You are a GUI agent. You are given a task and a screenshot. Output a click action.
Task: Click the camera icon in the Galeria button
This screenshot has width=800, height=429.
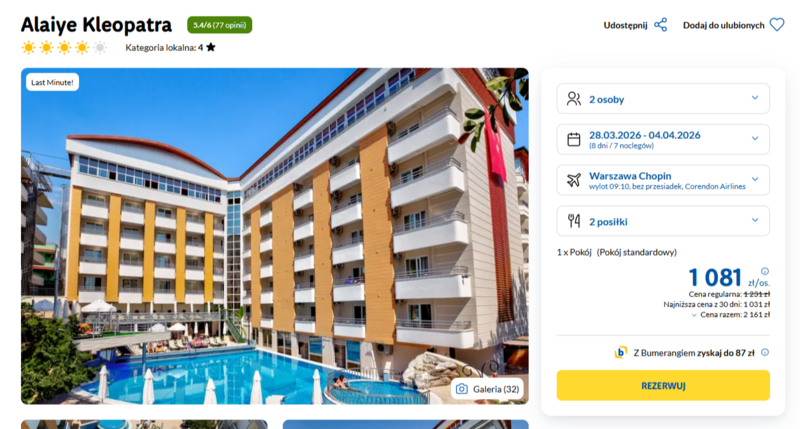pyautogui.click(x=462, y=389)
